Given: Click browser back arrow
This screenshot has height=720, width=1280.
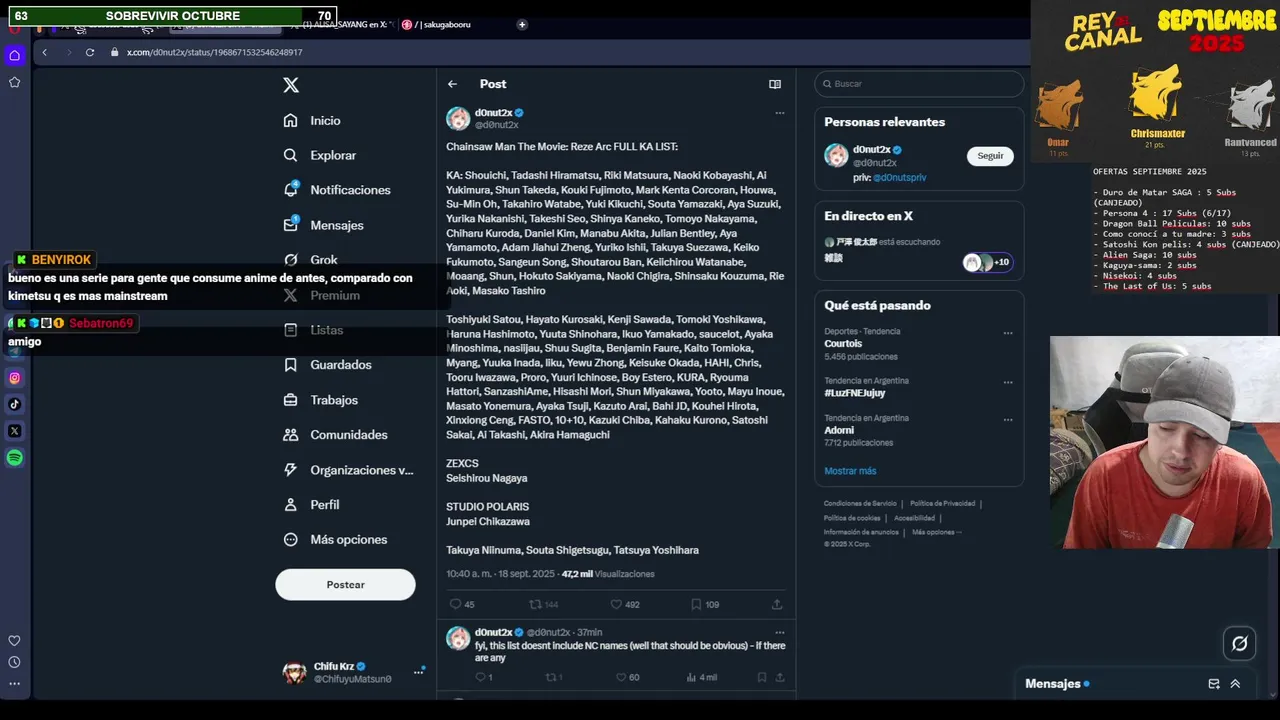Looking at the screenshot, I should point(44,52).
